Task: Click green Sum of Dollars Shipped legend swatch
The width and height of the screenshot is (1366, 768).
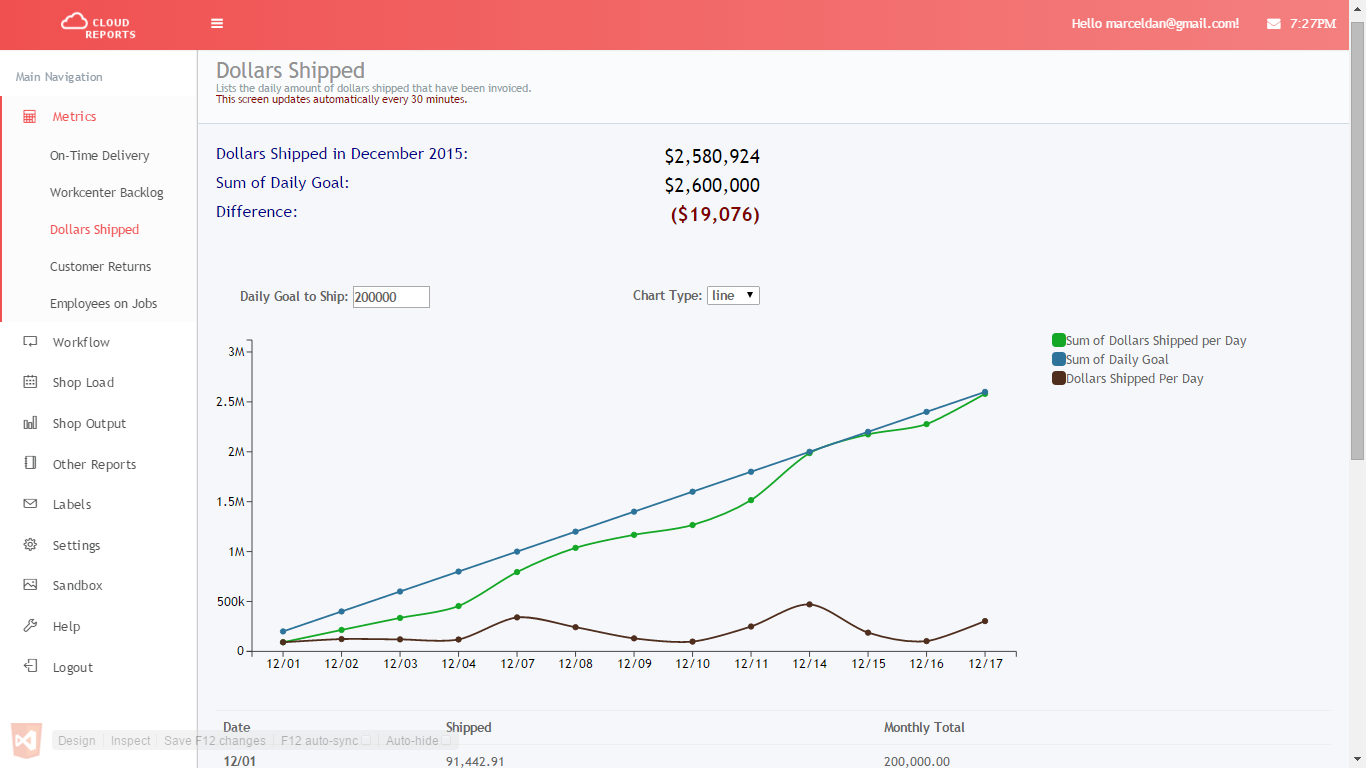Action: [x=1059, y=340]
